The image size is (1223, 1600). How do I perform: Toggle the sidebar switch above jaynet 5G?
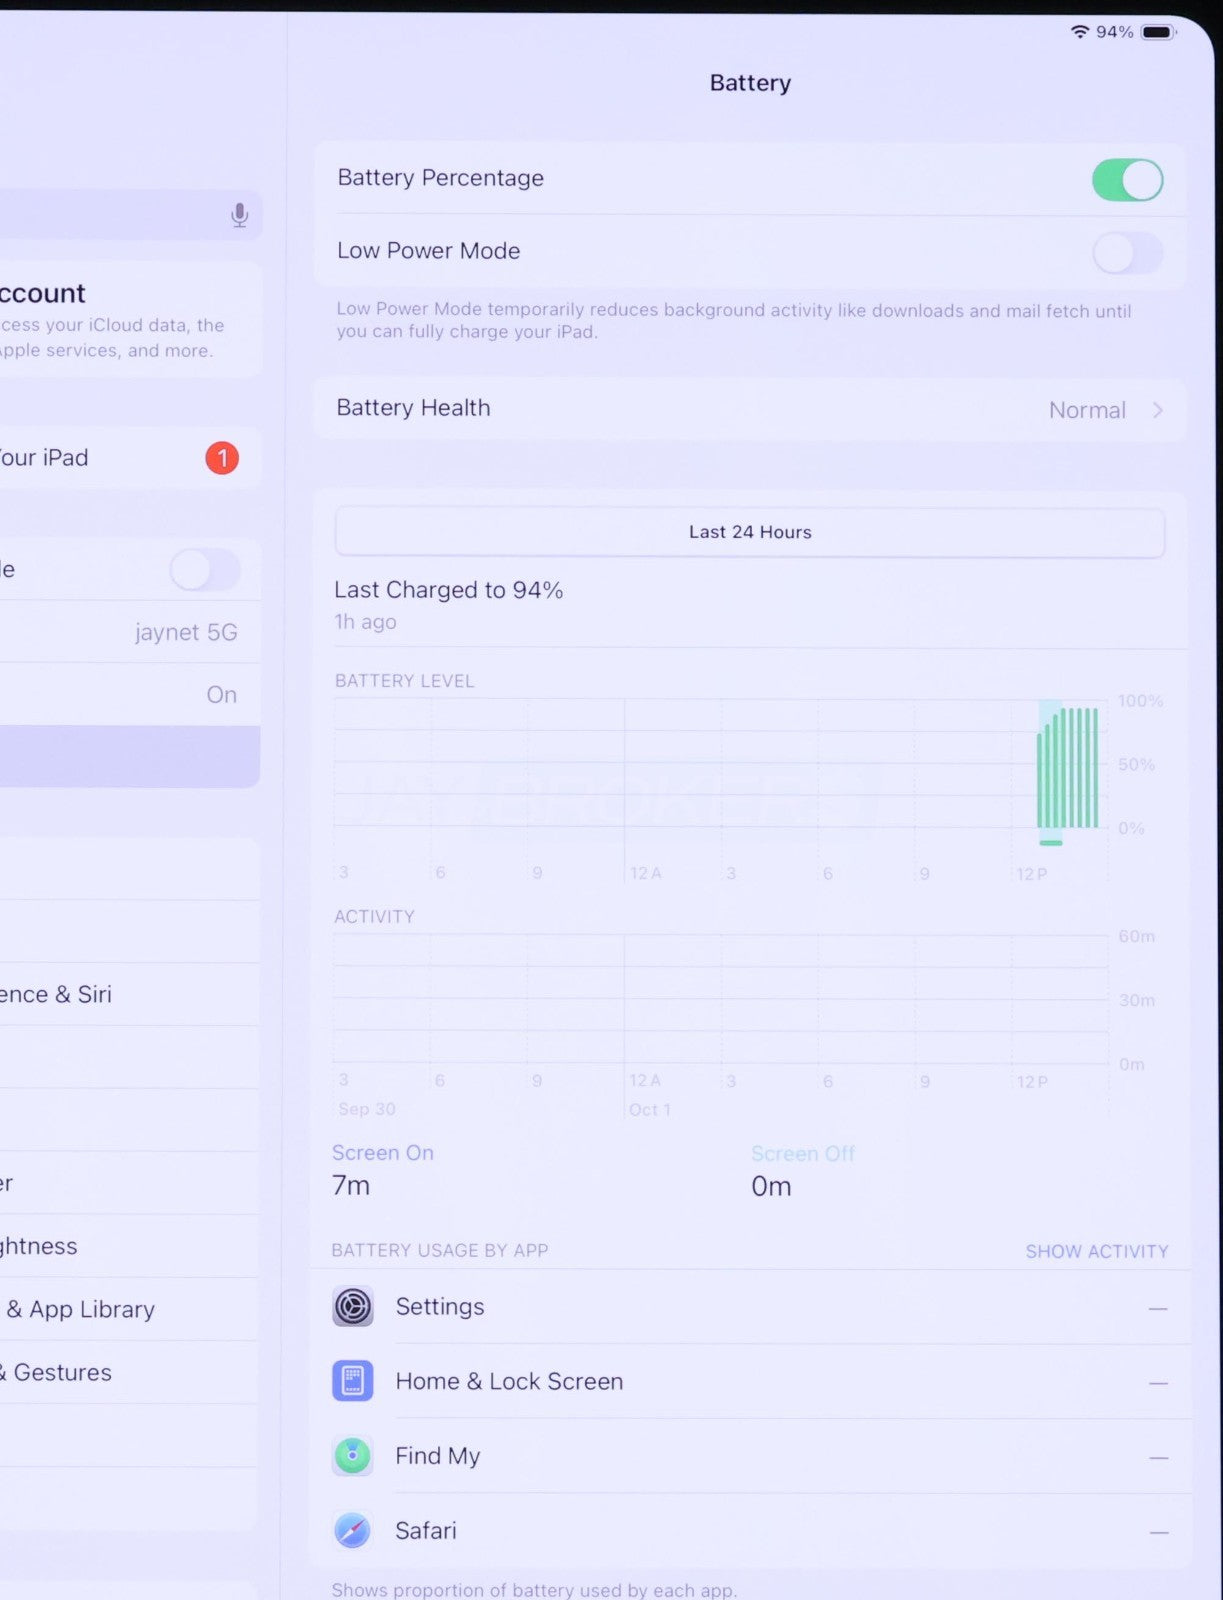pyautogui.click(x=205, y=570)
